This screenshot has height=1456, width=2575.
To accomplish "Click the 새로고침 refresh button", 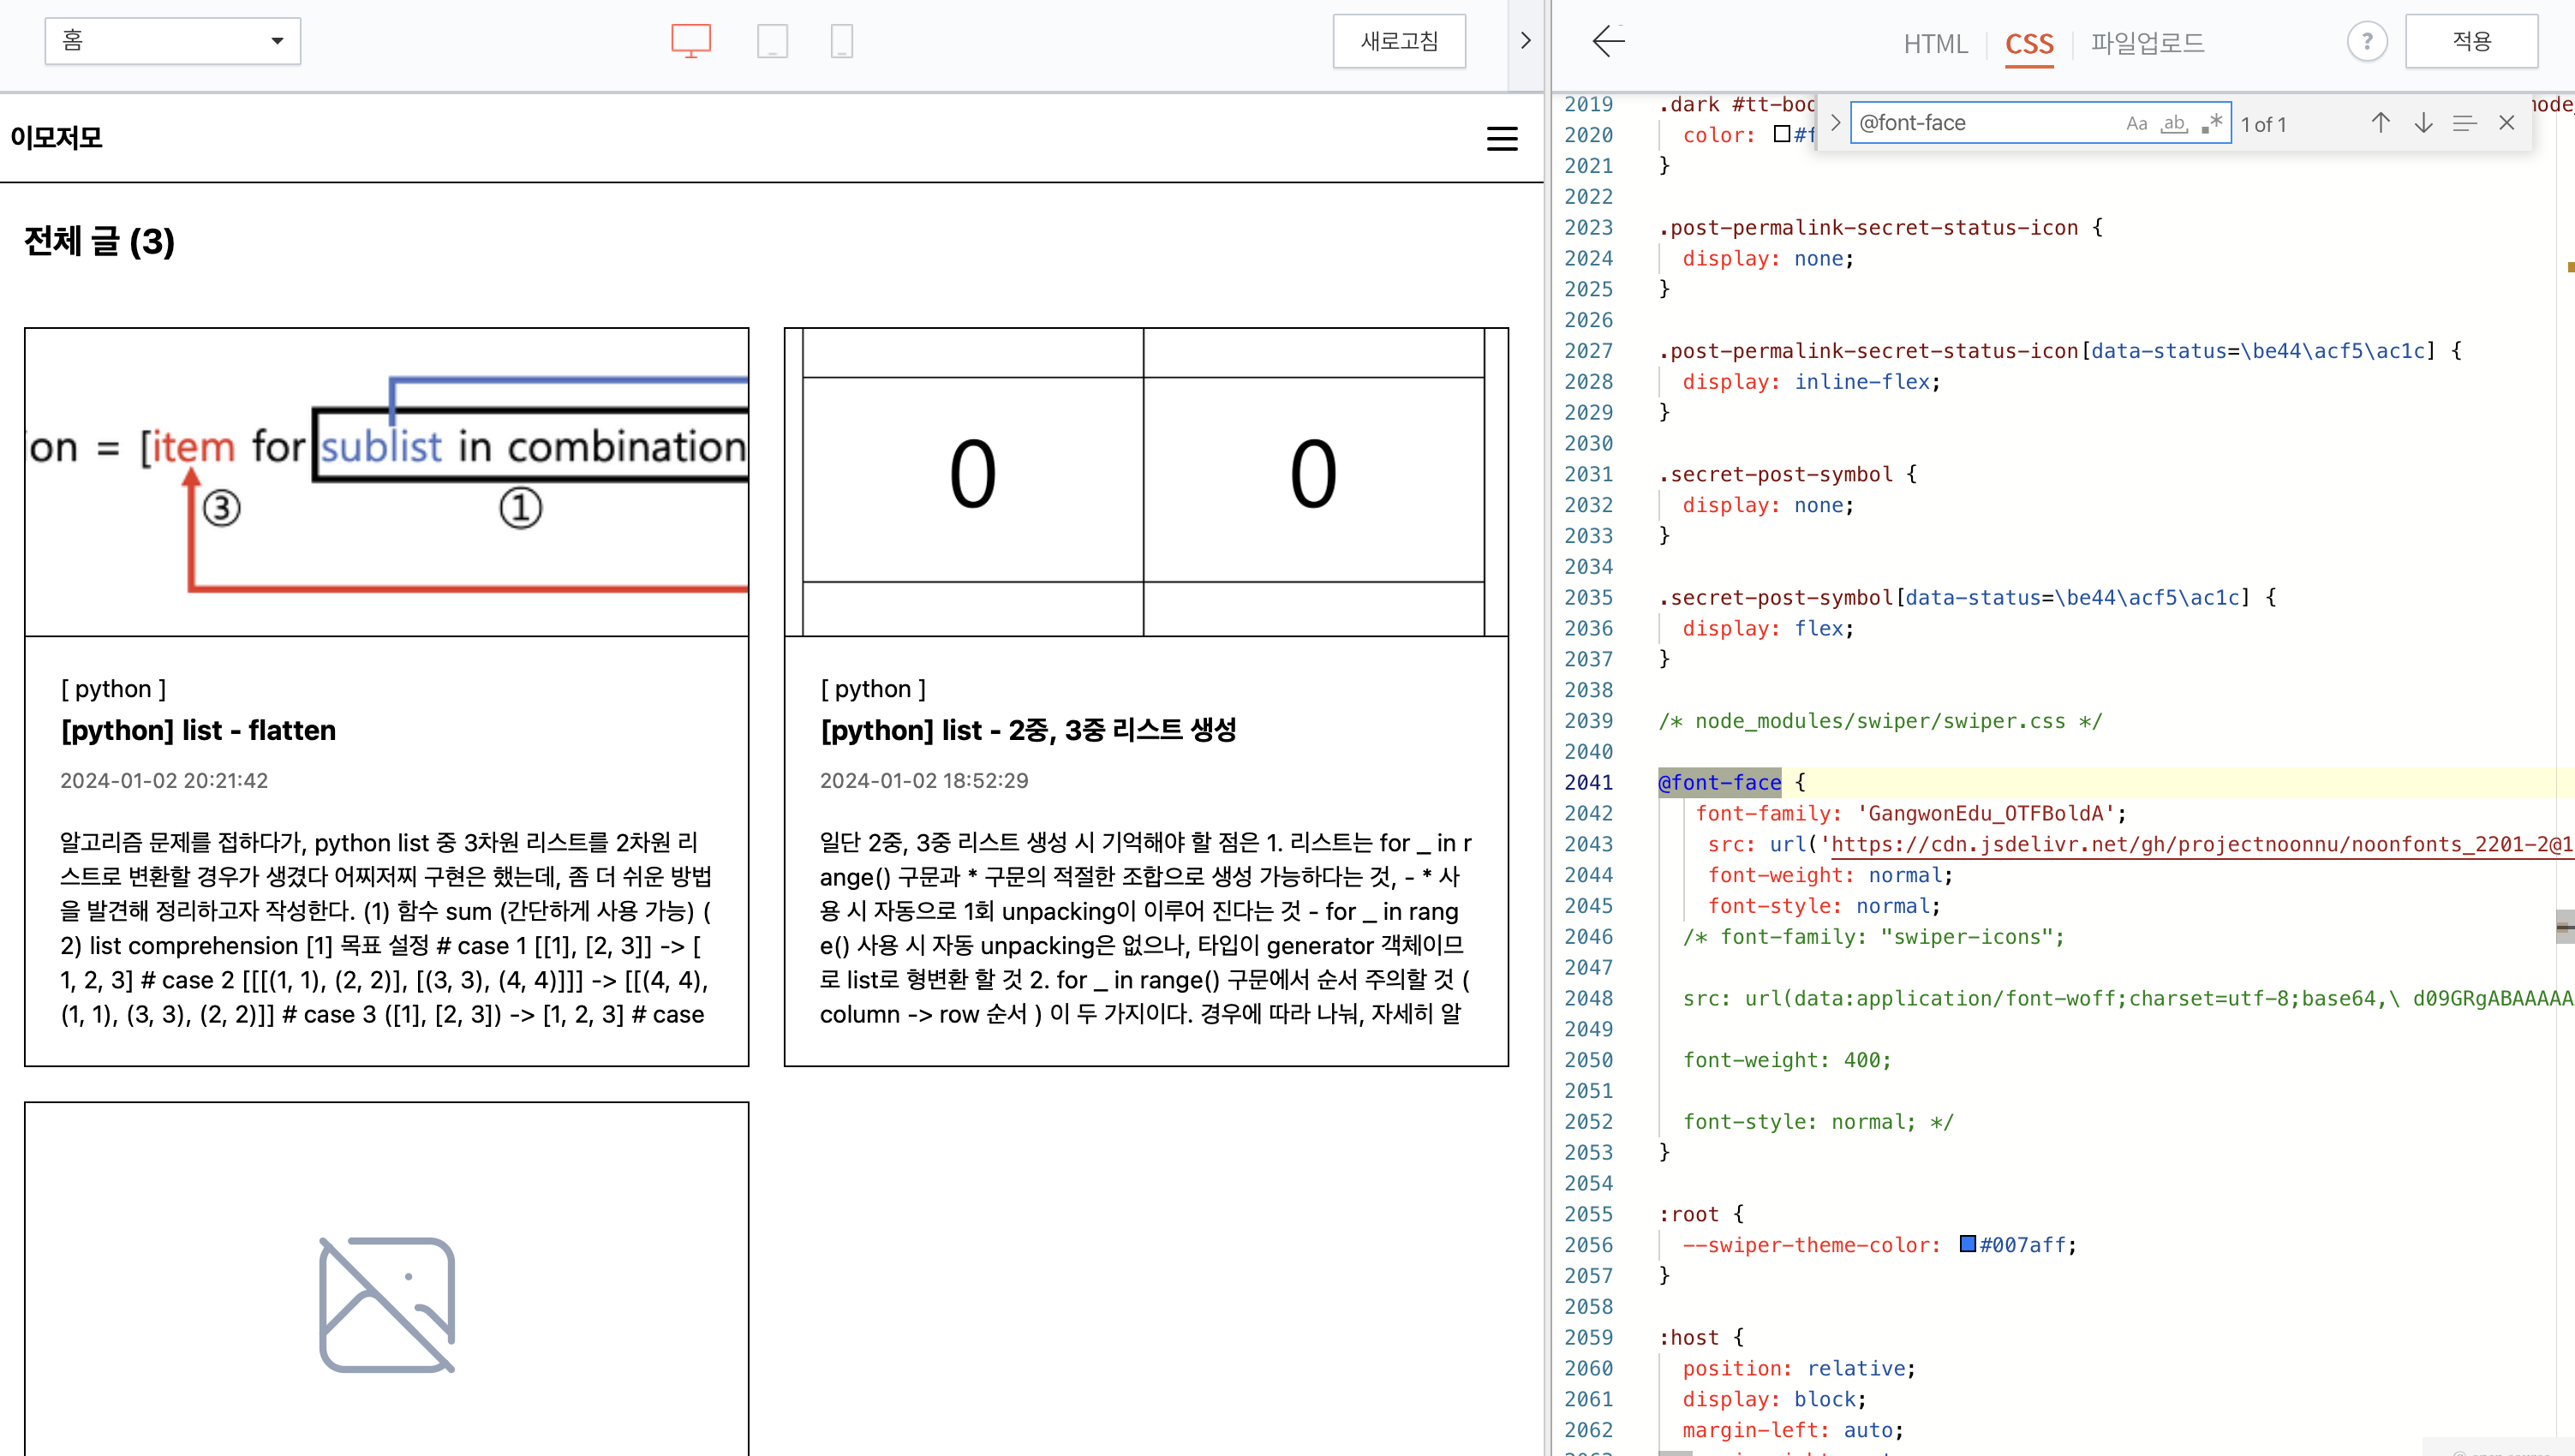I will 1399,41.
